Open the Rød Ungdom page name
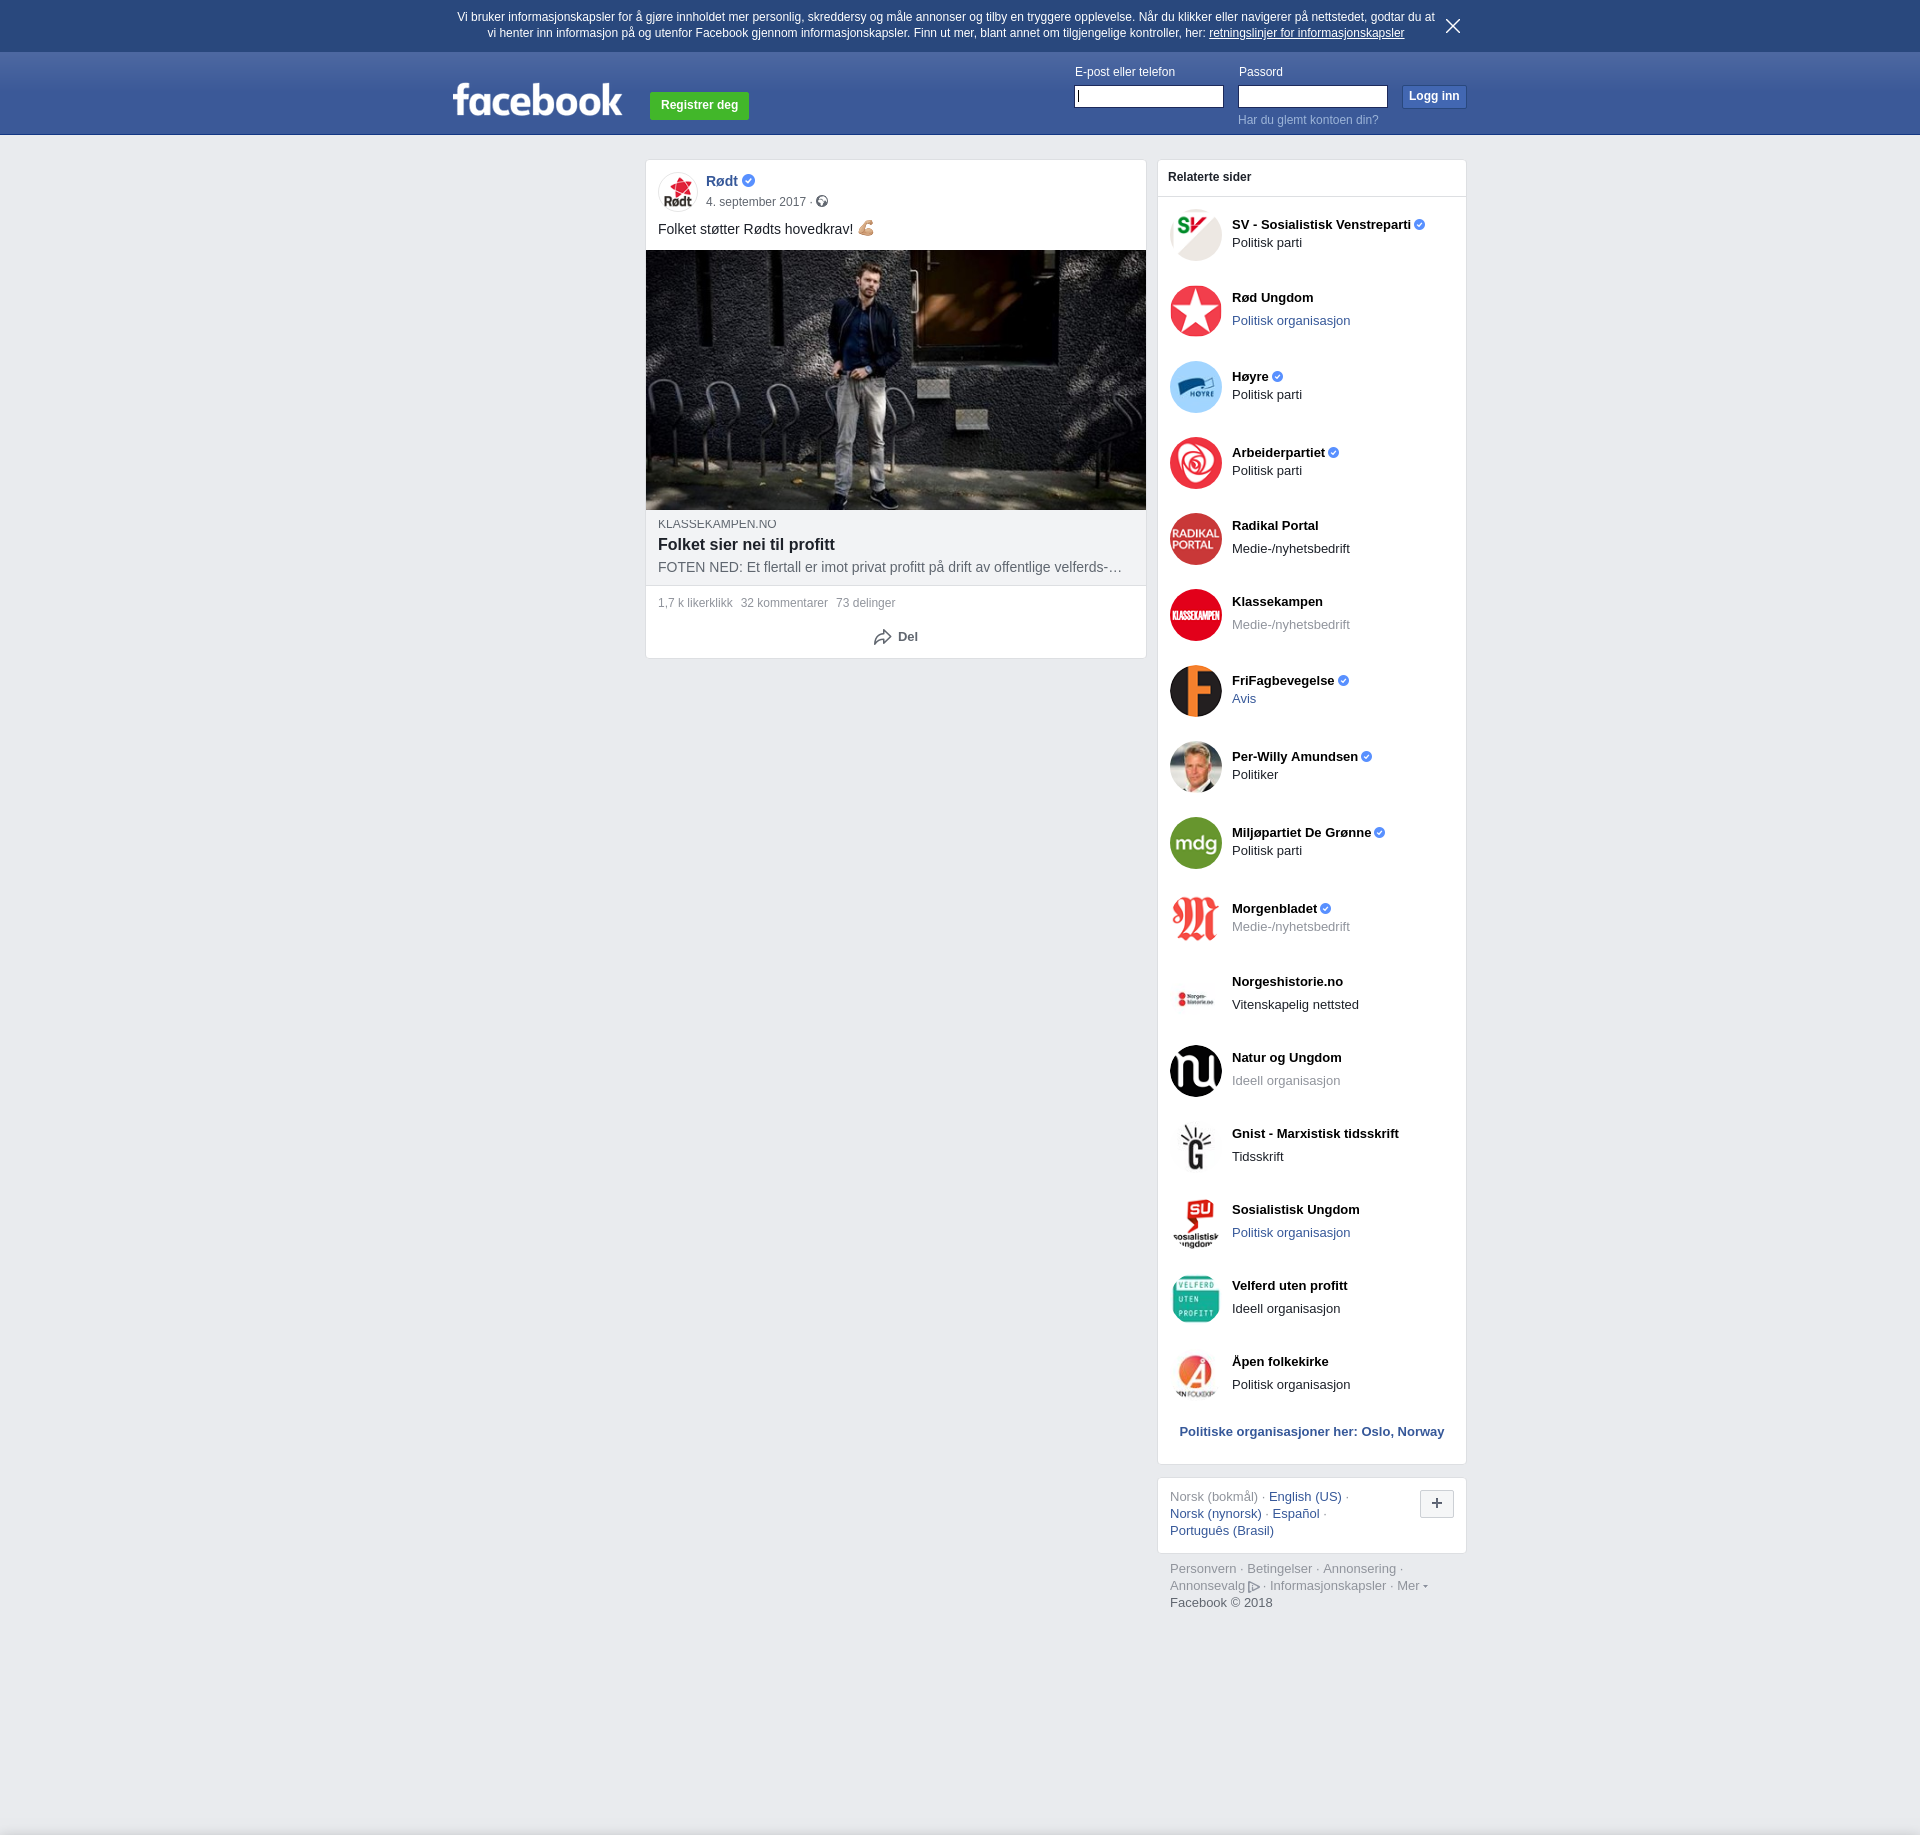Screen dimensions: 1920x1835 click(1272, 298)
